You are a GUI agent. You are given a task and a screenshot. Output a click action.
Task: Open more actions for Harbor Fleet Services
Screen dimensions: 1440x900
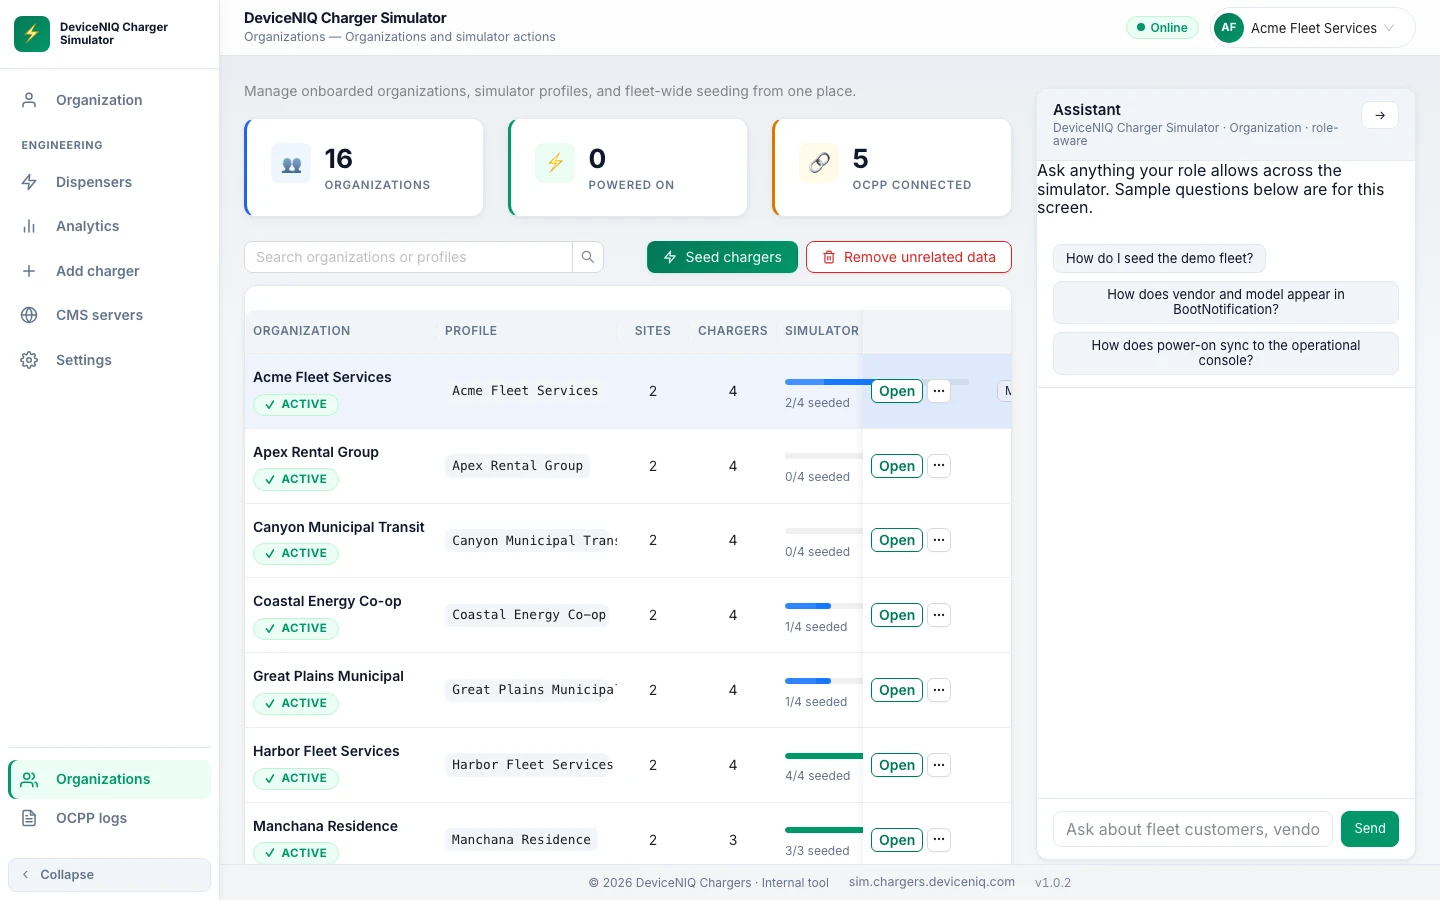click(939, 765)
